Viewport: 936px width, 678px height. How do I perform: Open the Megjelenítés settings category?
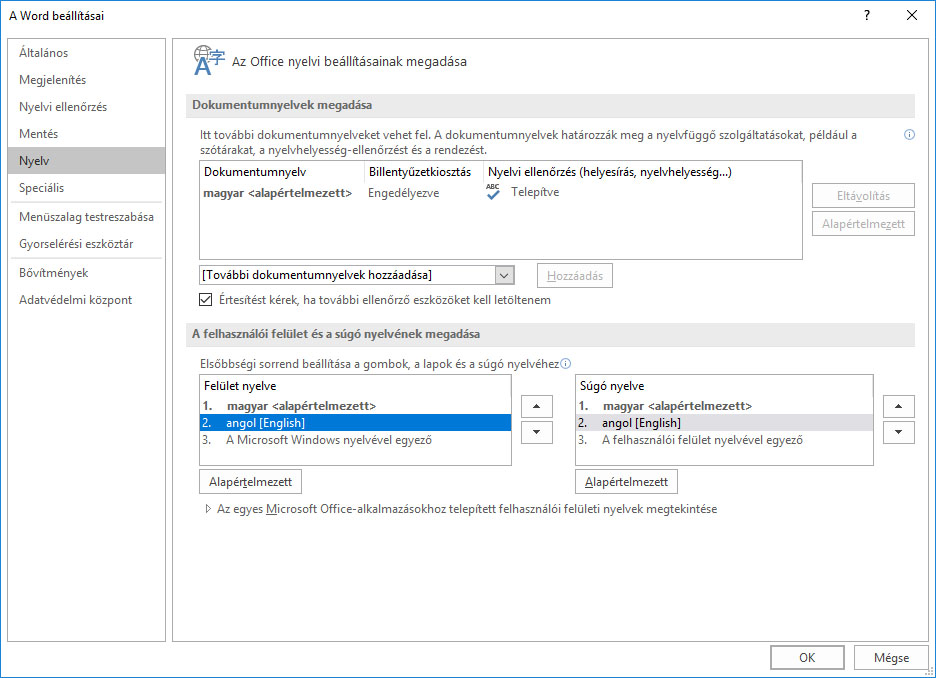tap(87, 79)
